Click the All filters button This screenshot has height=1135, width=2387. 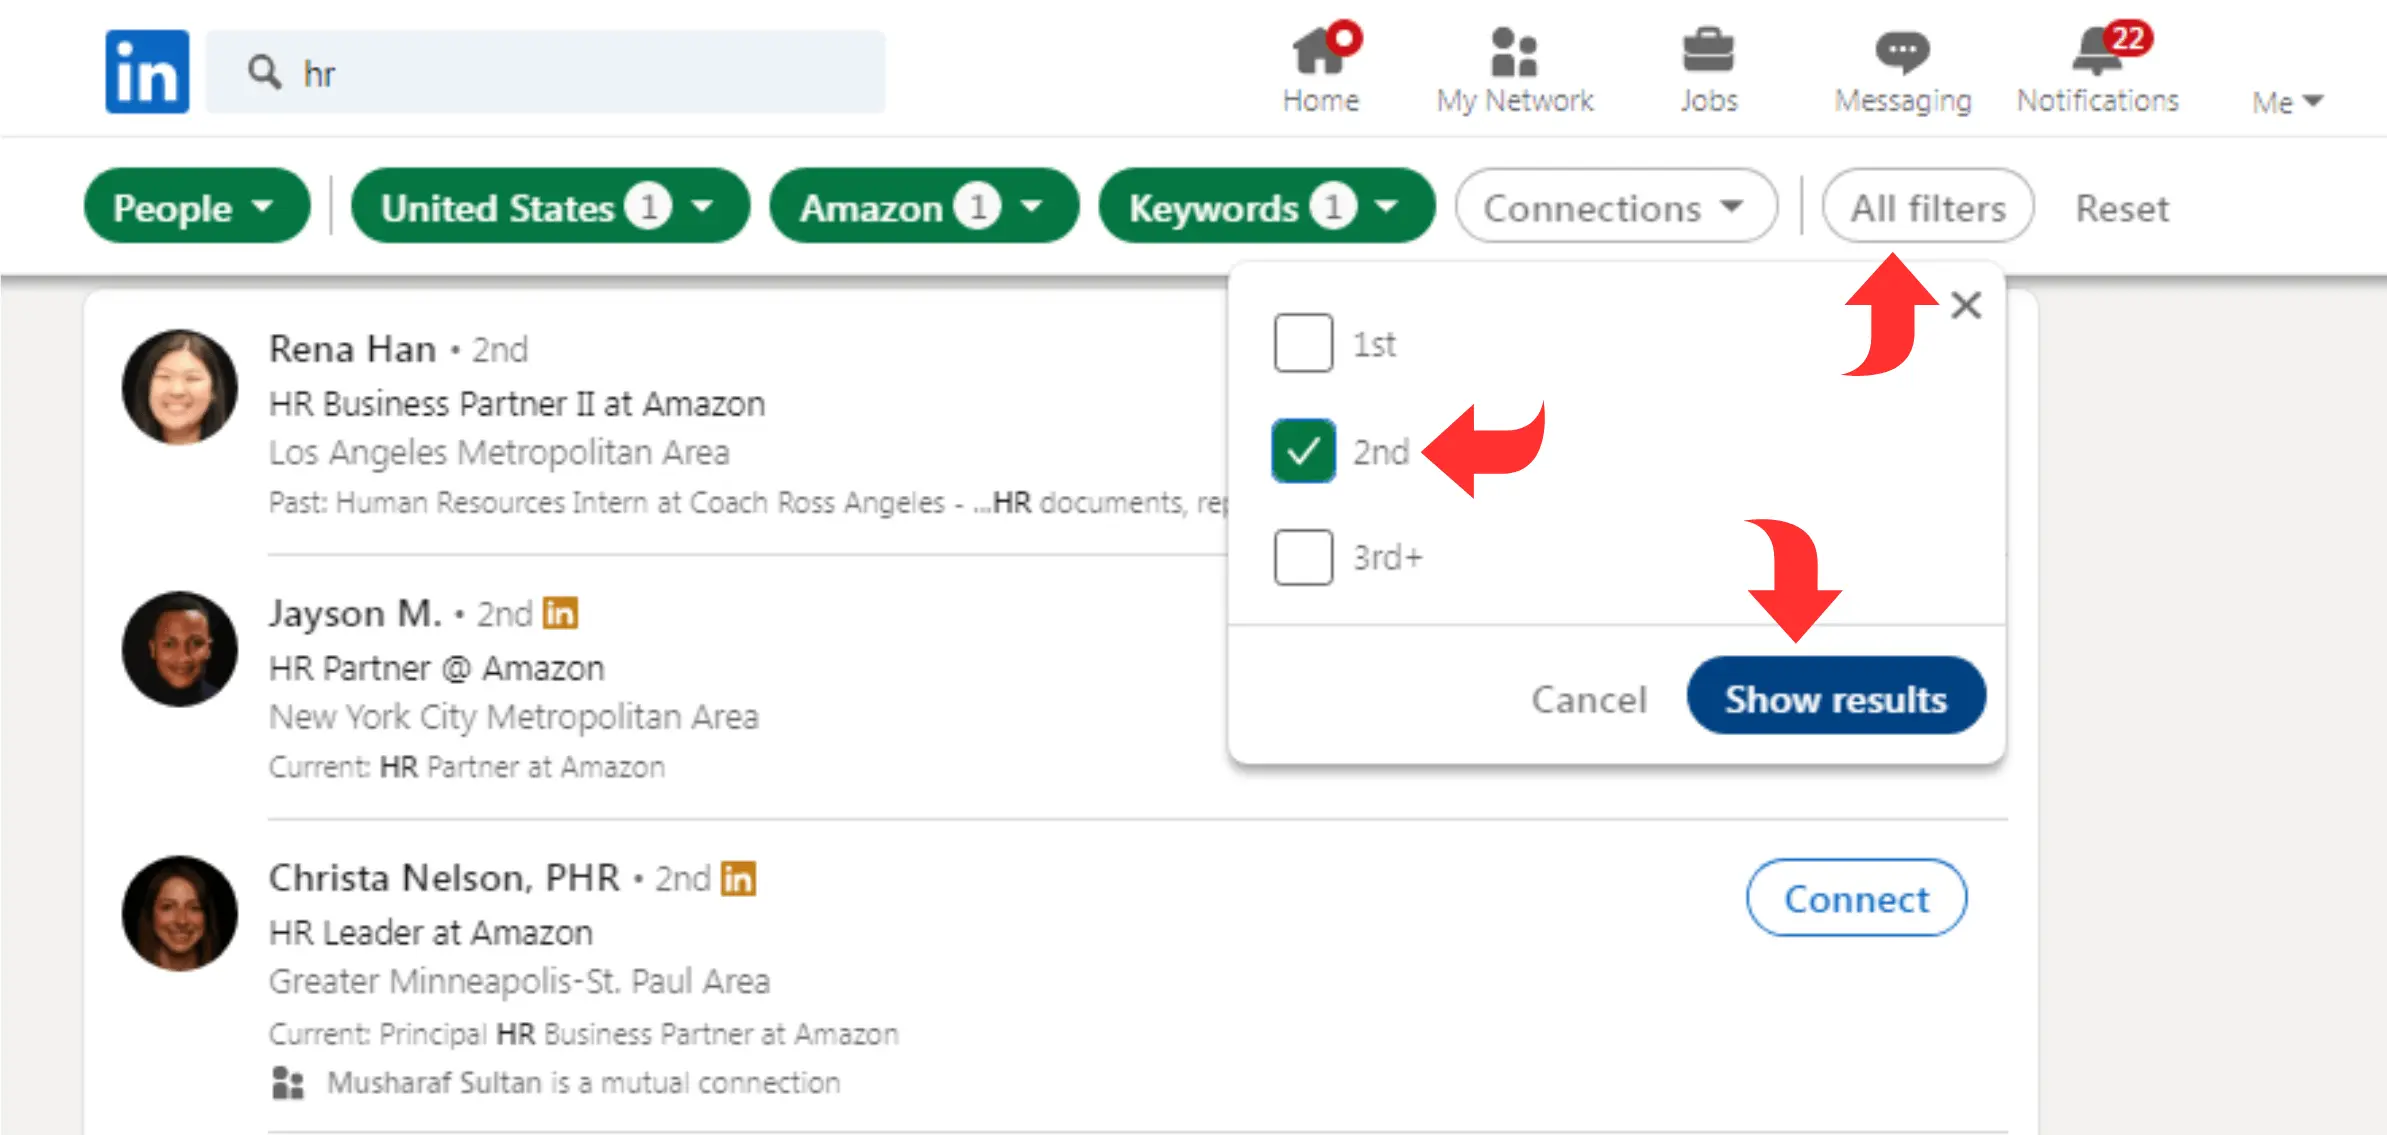(1927, 207)
